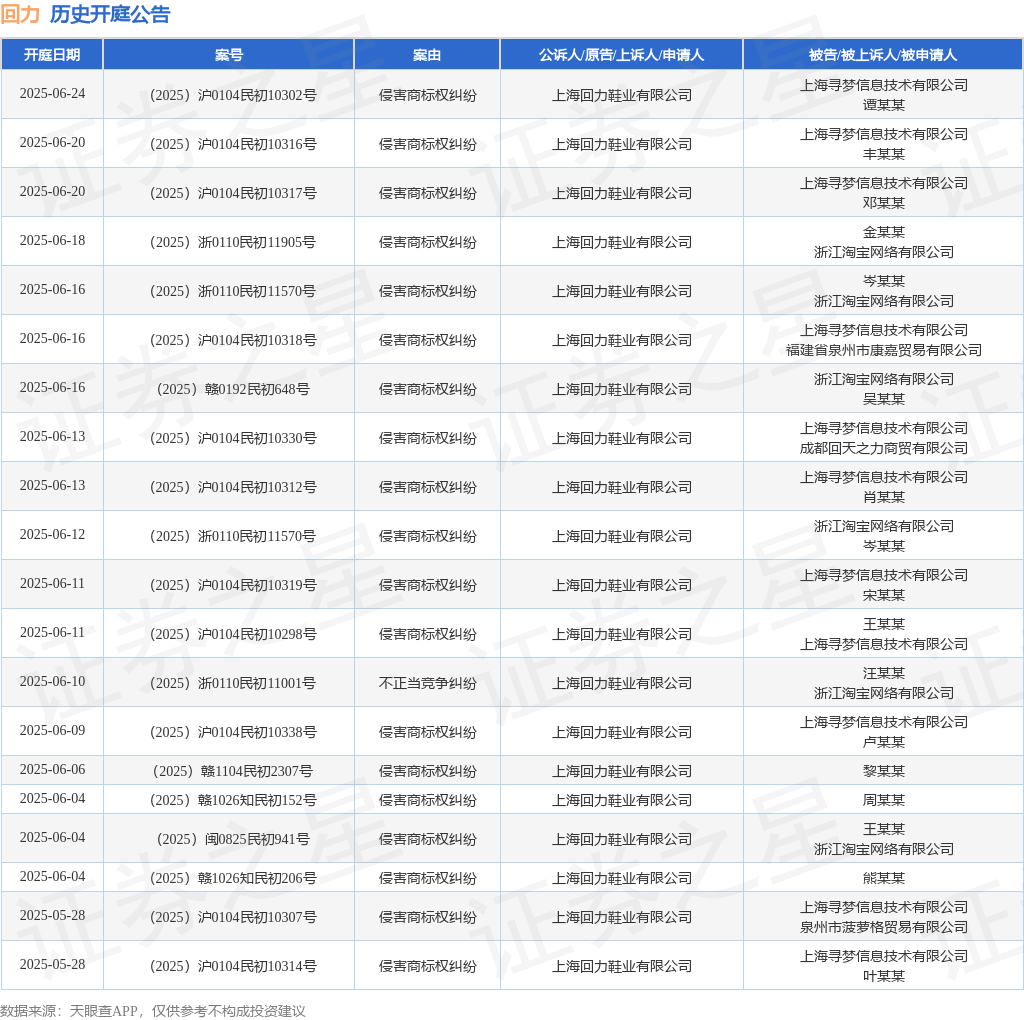This screenshot has height=1020, width=1024.
Task: Click defendant 成都回天之力商贸有限公司
Action: (x=884, y=448)
